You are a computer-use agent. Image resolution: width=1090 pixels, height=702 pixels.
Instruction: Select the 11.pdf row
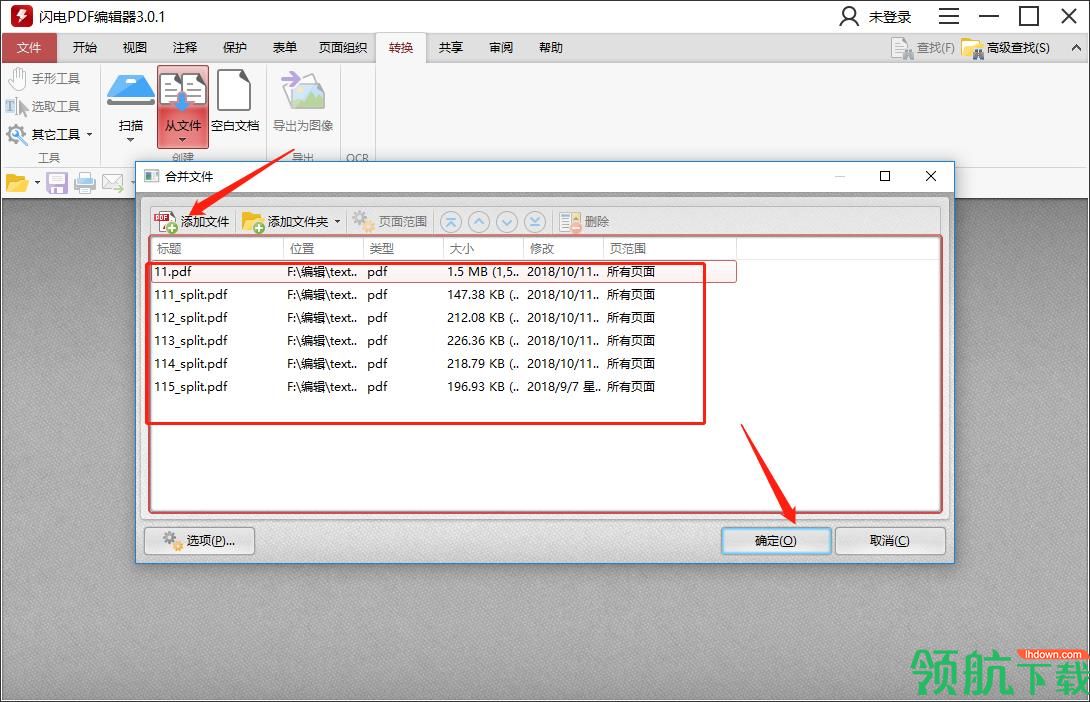[444, 272]
